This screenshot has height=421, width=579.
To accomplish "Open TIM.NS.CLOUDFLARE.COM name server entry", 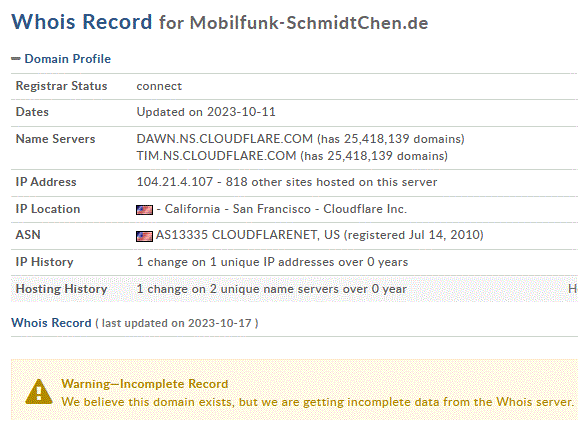I will click(216, 156).
